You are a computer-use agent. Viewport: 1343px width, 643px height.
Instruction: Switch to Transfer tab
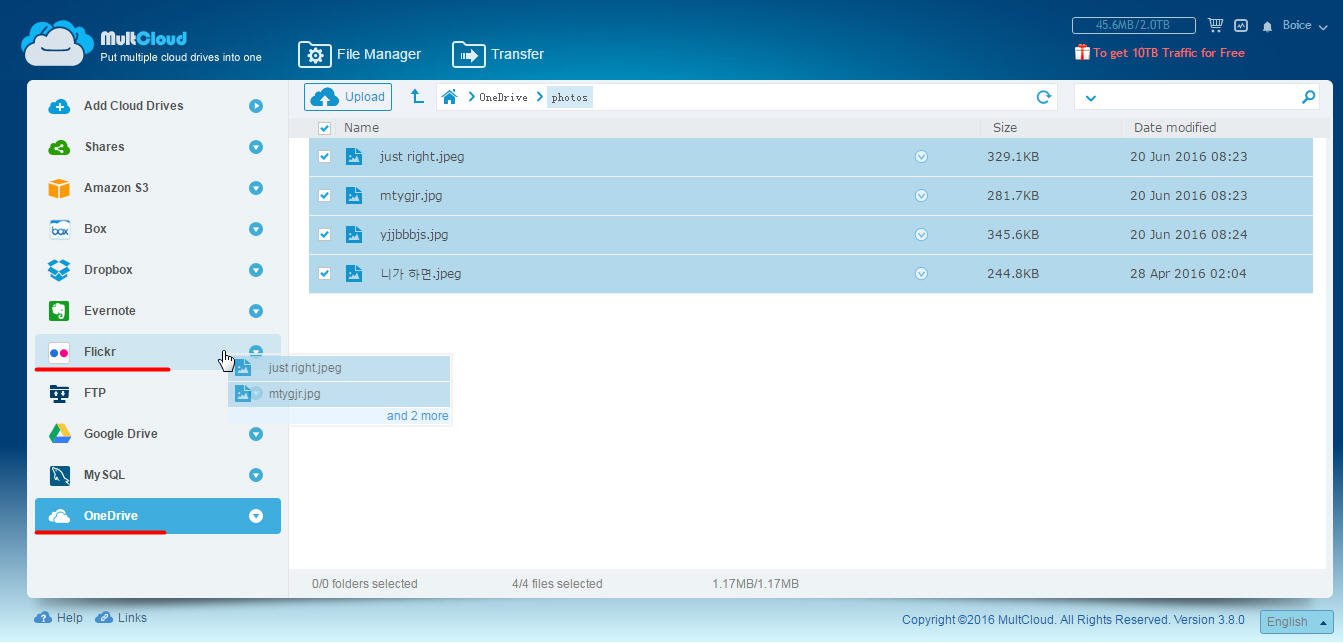click(x=498, y=54)
